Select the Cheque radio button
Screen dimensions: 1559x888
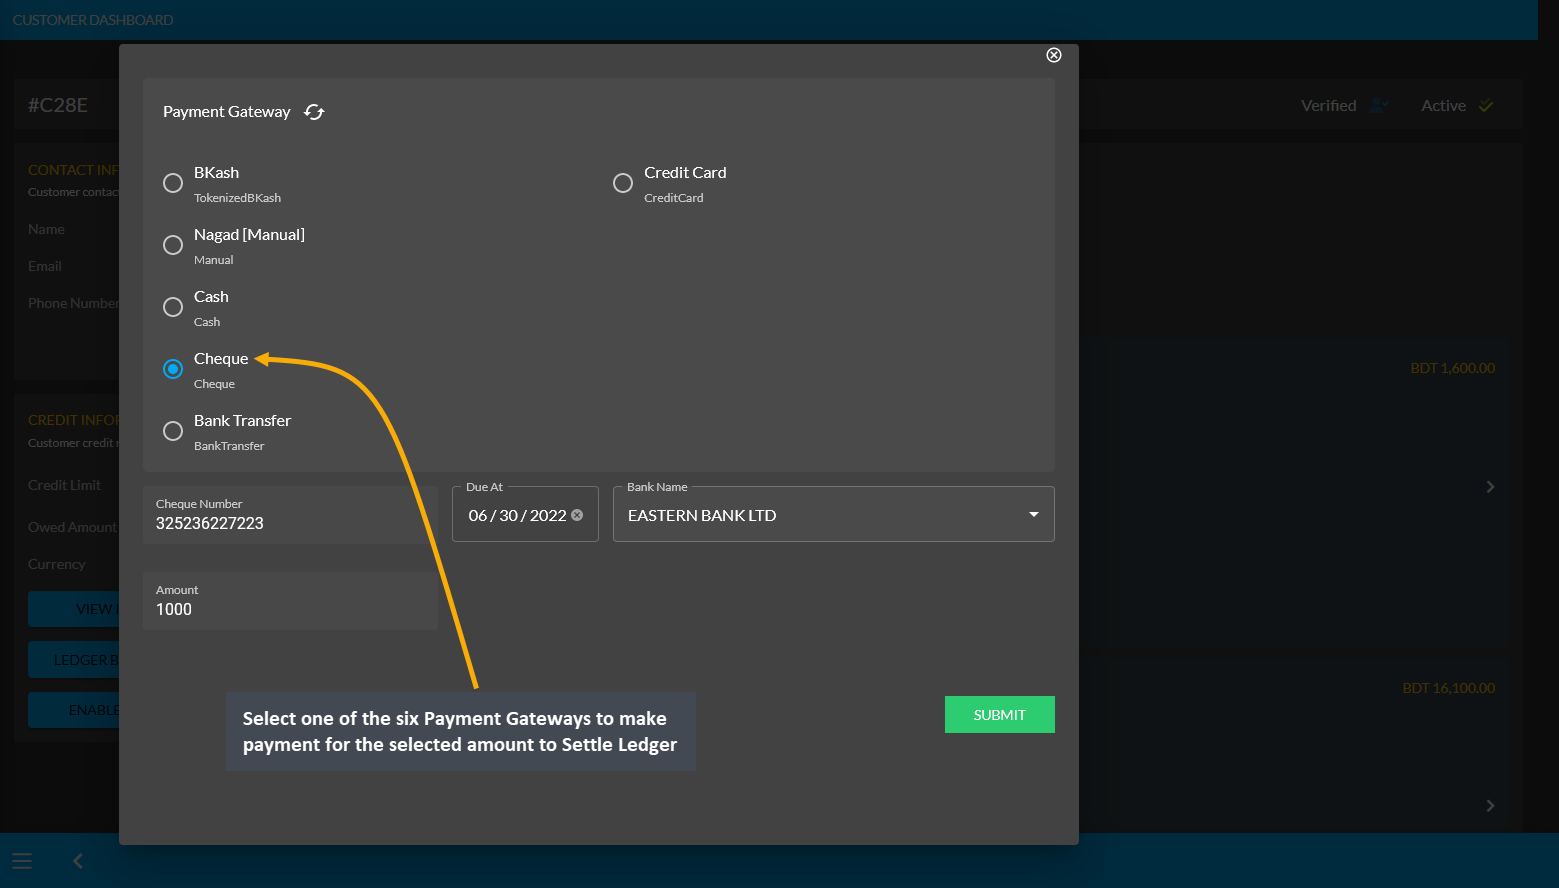coord(173,369)
